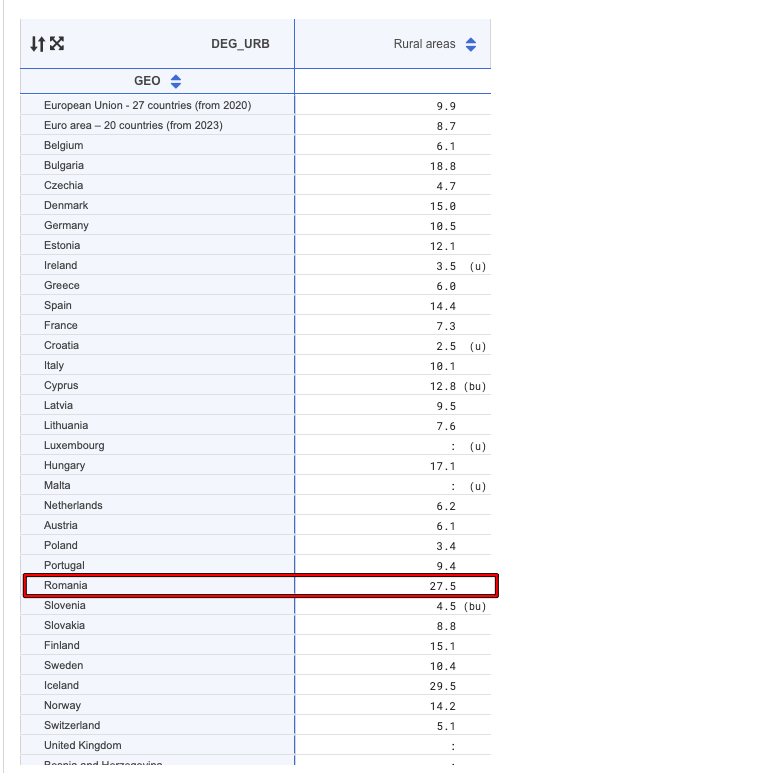765x773 pixels.
Task: Click the expand table fullscreen icon
Action: coord(57,44)
